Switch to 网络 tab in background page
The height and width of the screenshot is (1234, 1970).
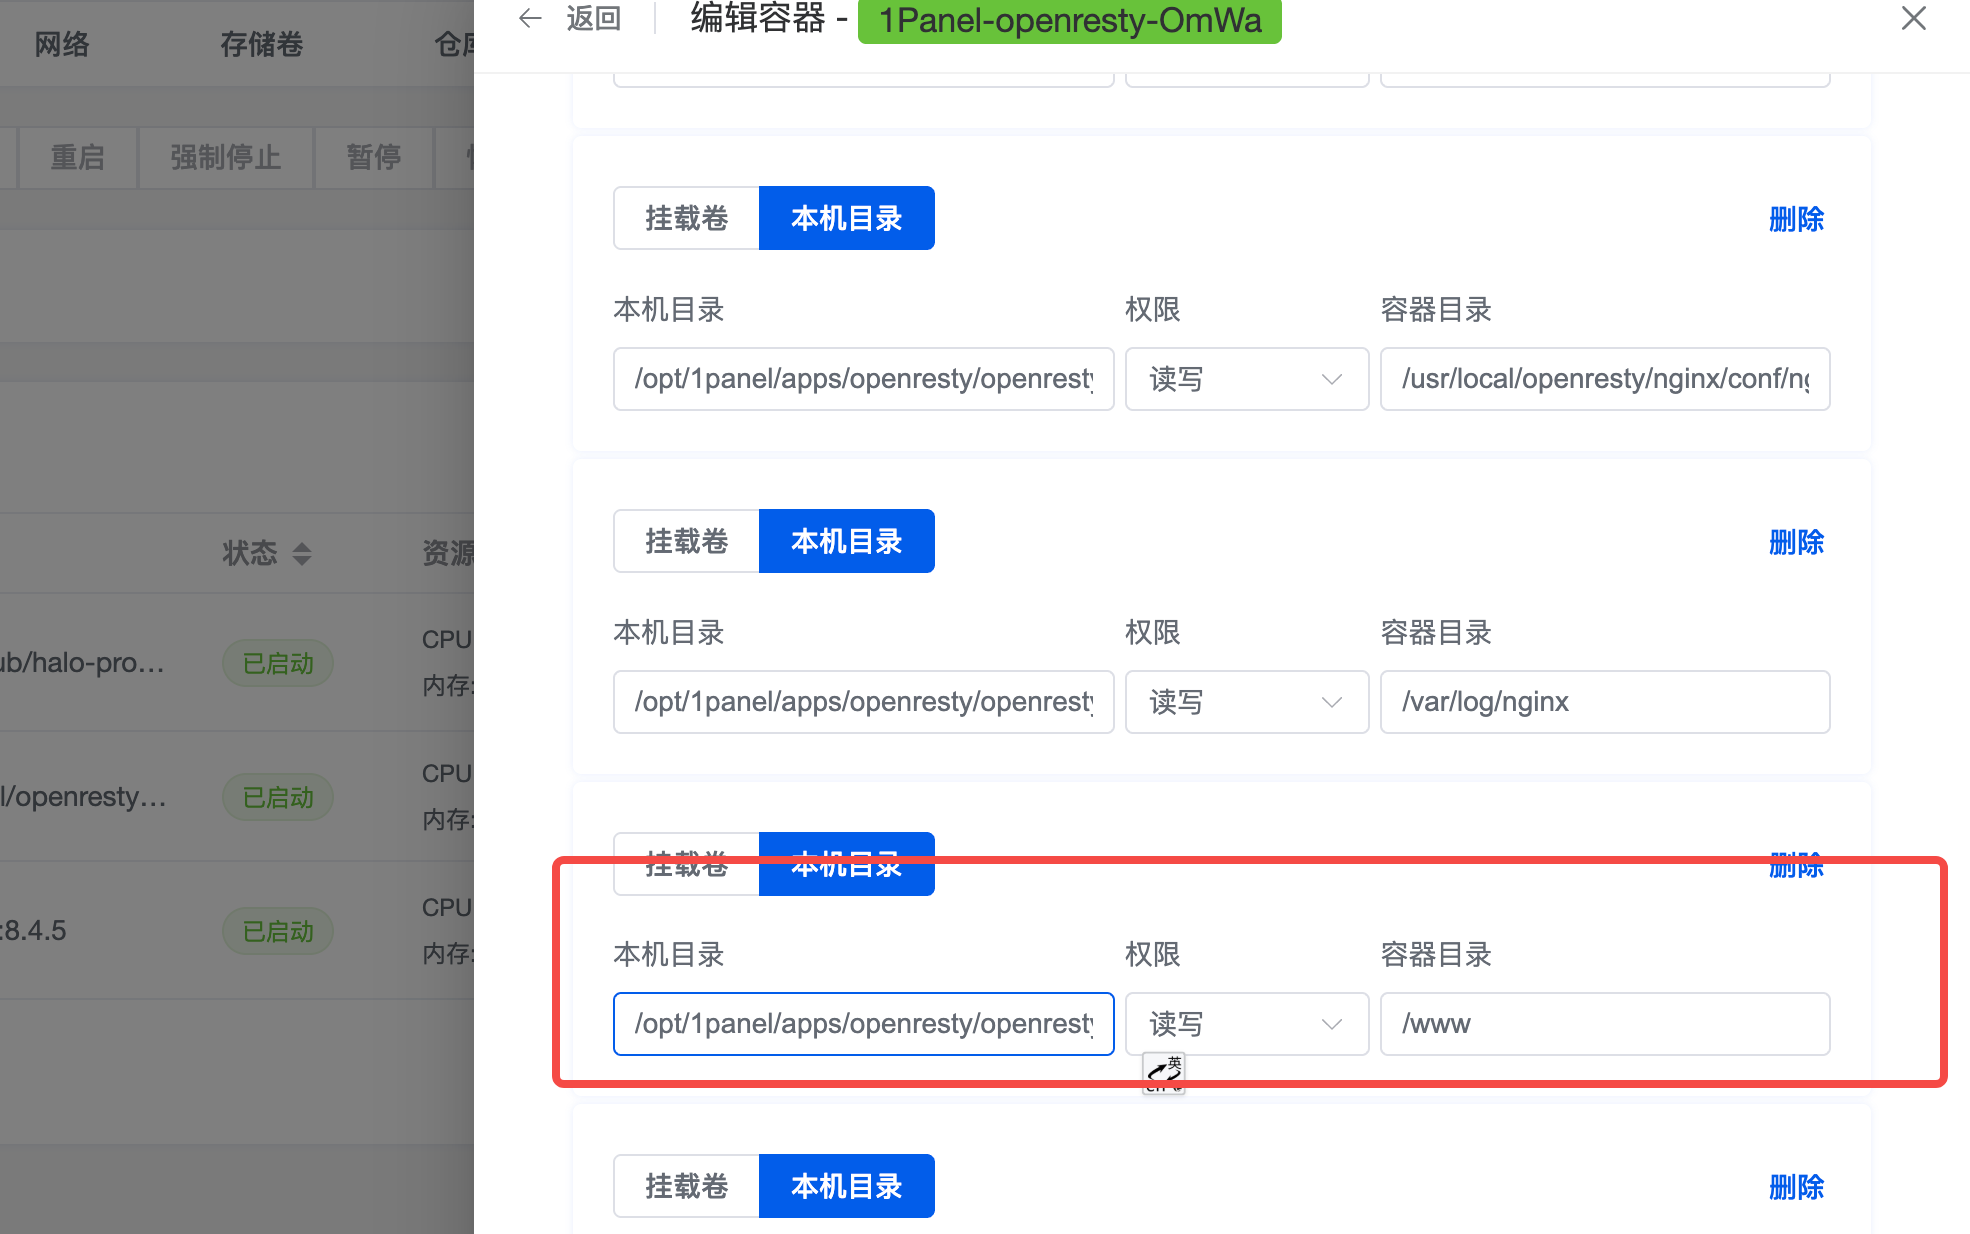pyautogui.click(x=62, y=44)
